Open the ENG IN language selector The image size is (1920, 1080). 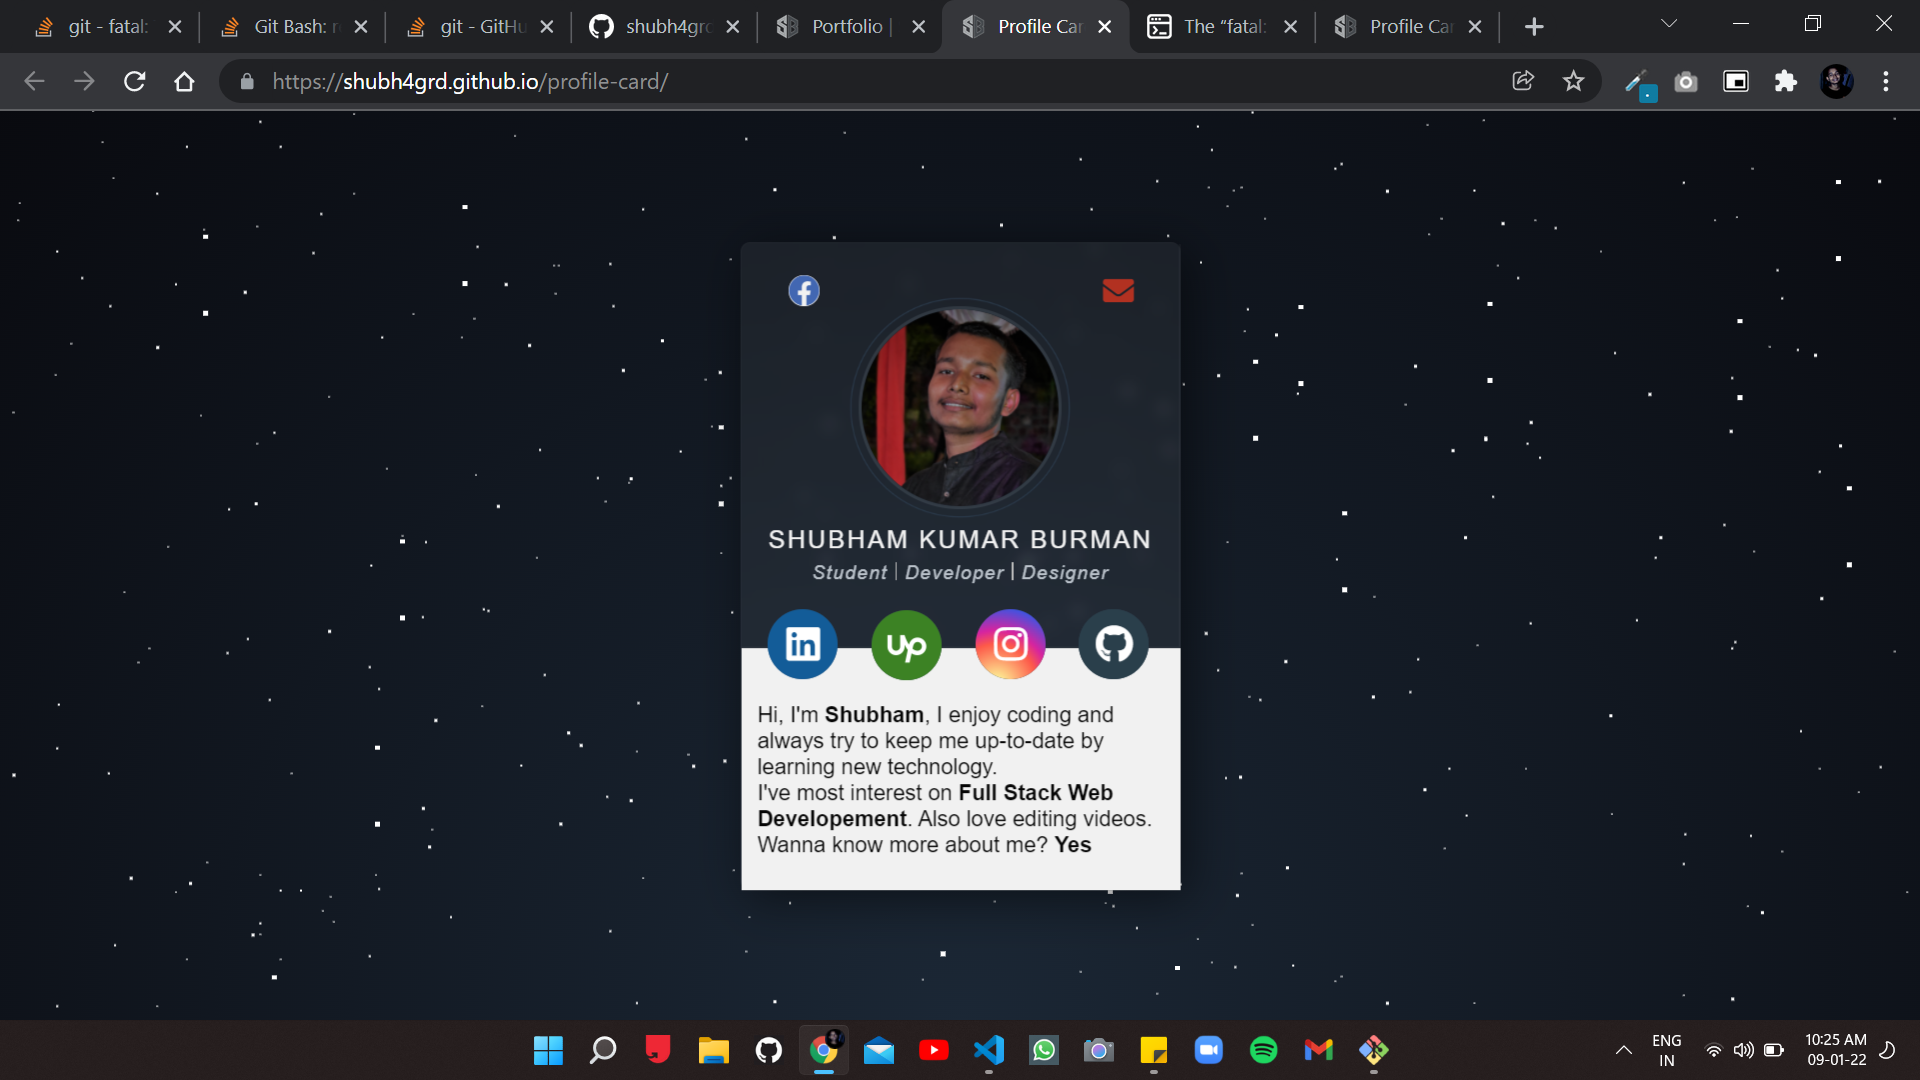pos(1666,1051)
